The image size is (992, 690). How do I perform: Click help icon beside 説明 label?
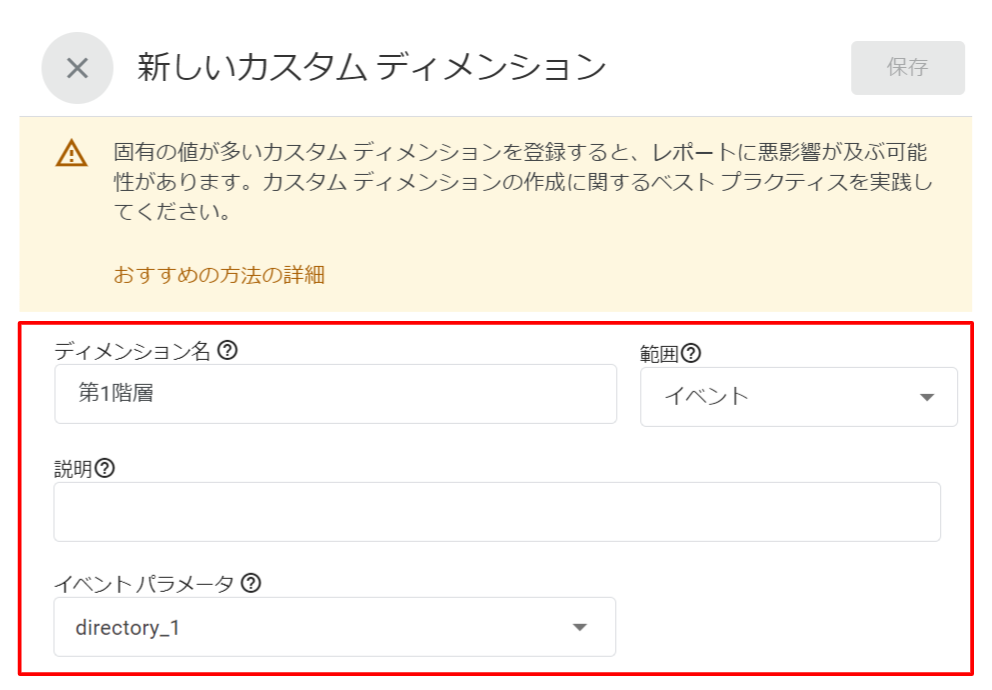(104, 468)
